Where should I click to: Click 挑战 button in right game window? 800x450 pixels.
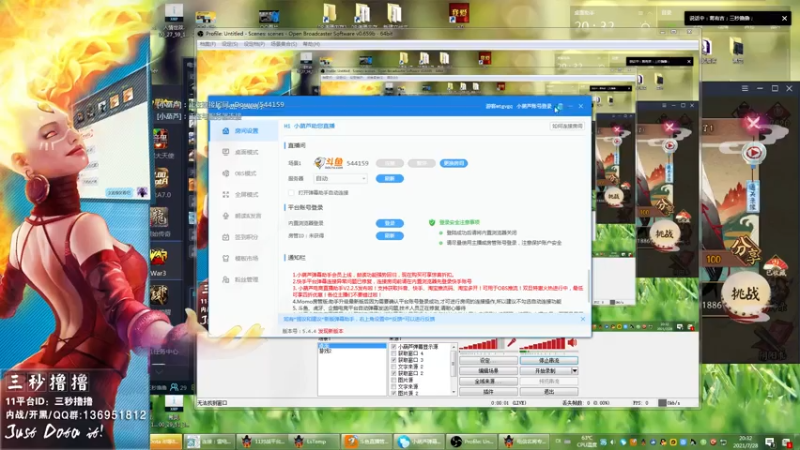click(745, 293)
